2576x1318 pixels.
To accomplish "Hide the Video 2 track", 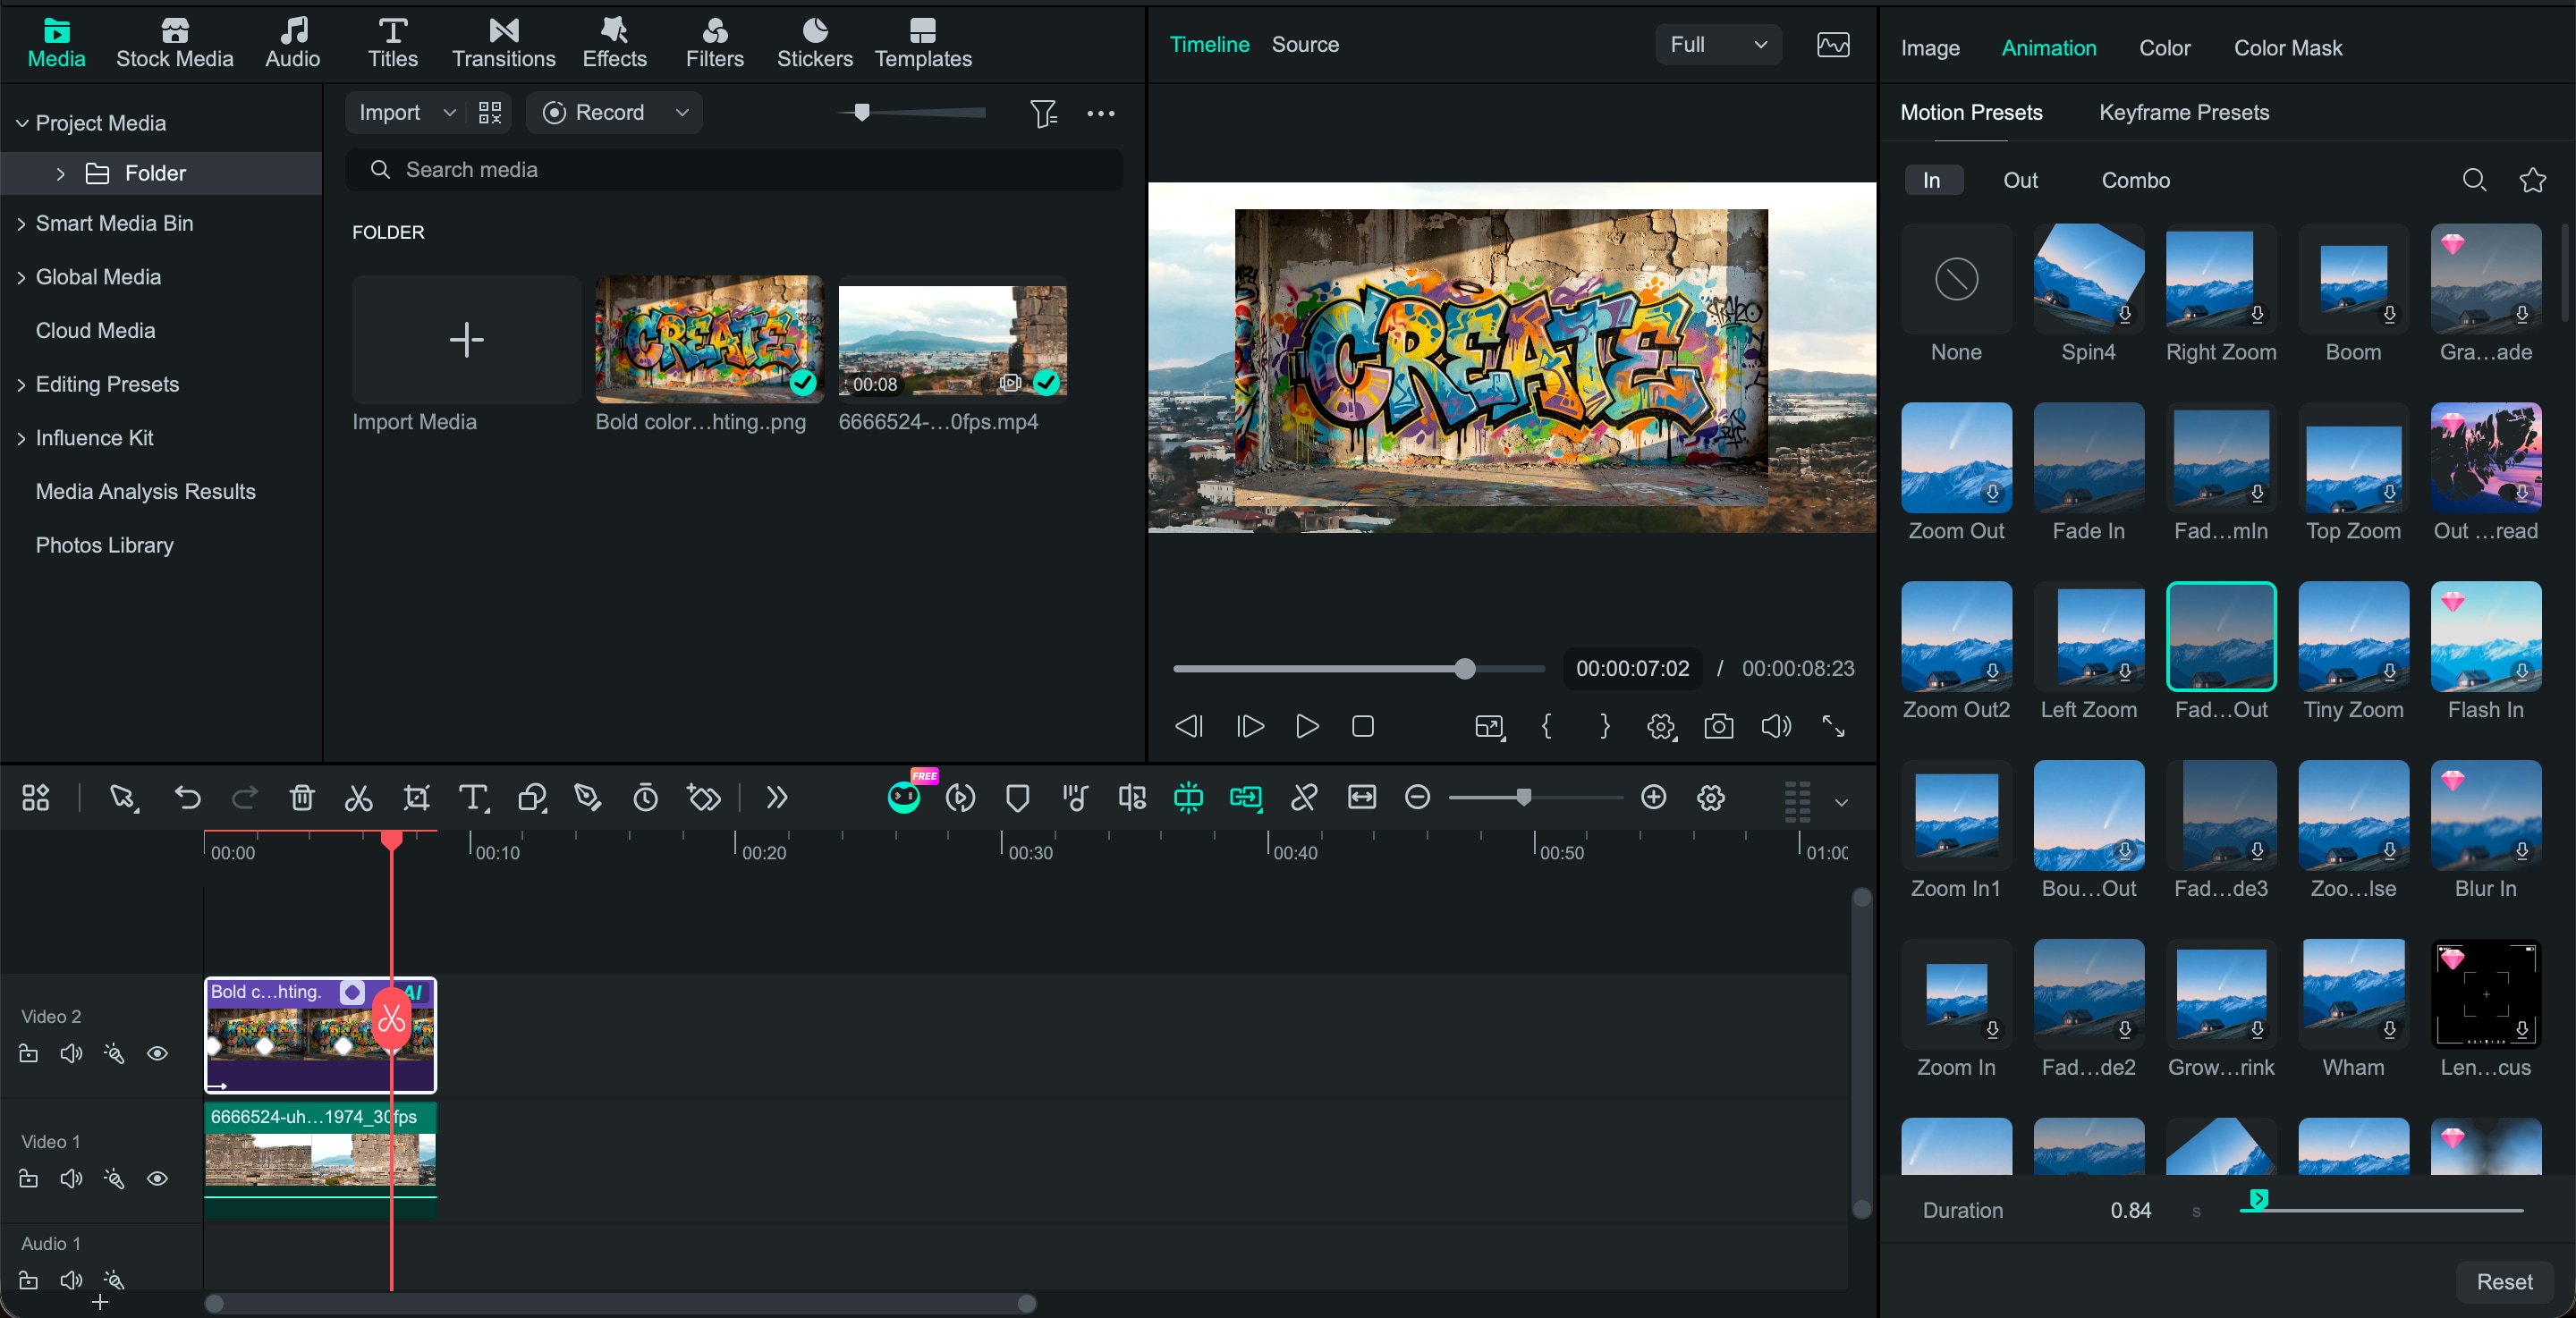I will 157,1053.
